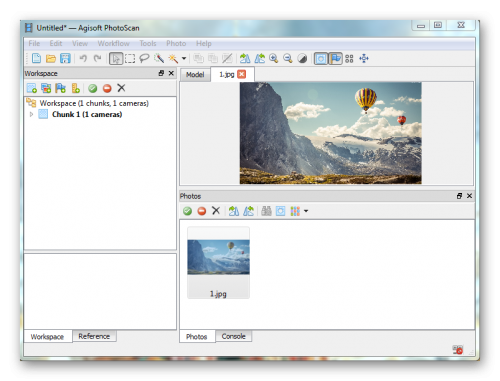The height and width of the screenshot is (381, 500).
Task: Toggle the show markers flag button
Action: [336, 59]
